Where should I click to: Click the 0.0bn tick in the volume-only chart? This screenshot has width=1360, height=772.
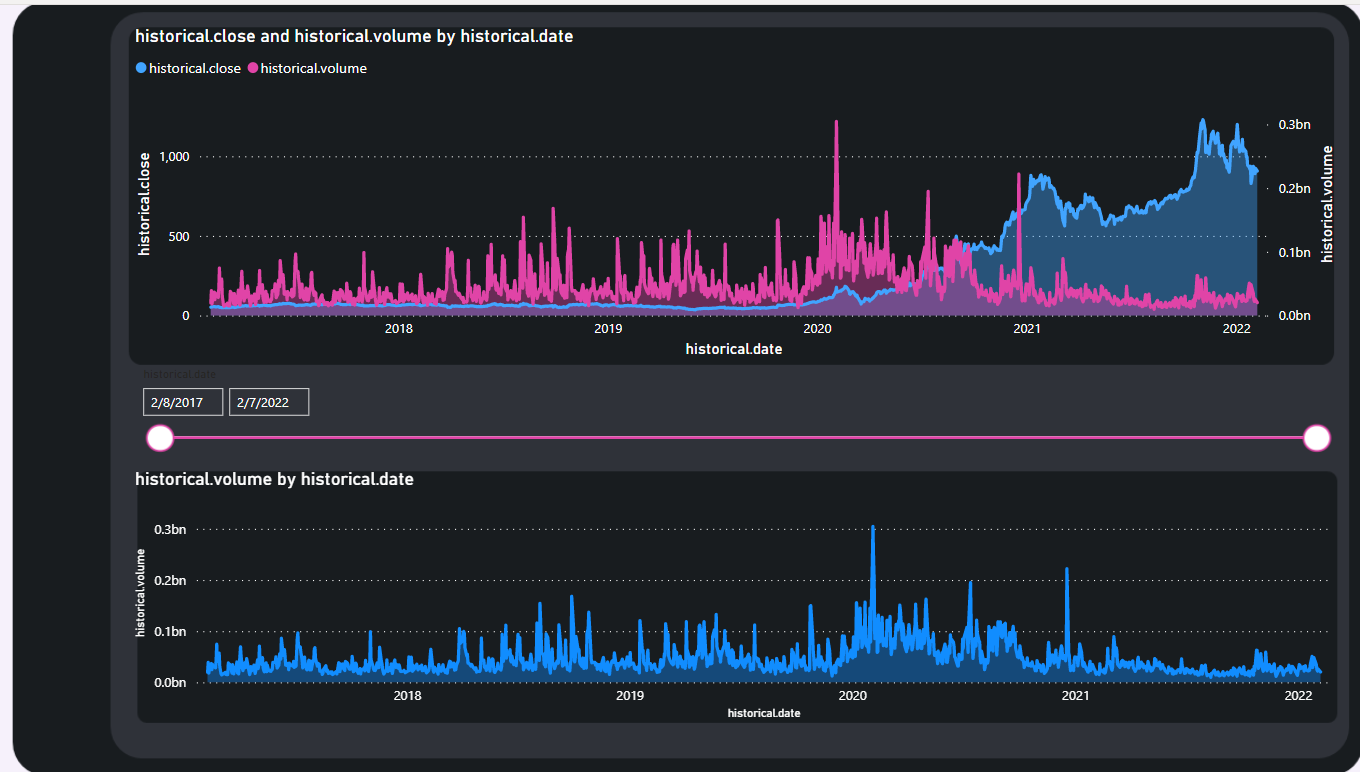169,683
